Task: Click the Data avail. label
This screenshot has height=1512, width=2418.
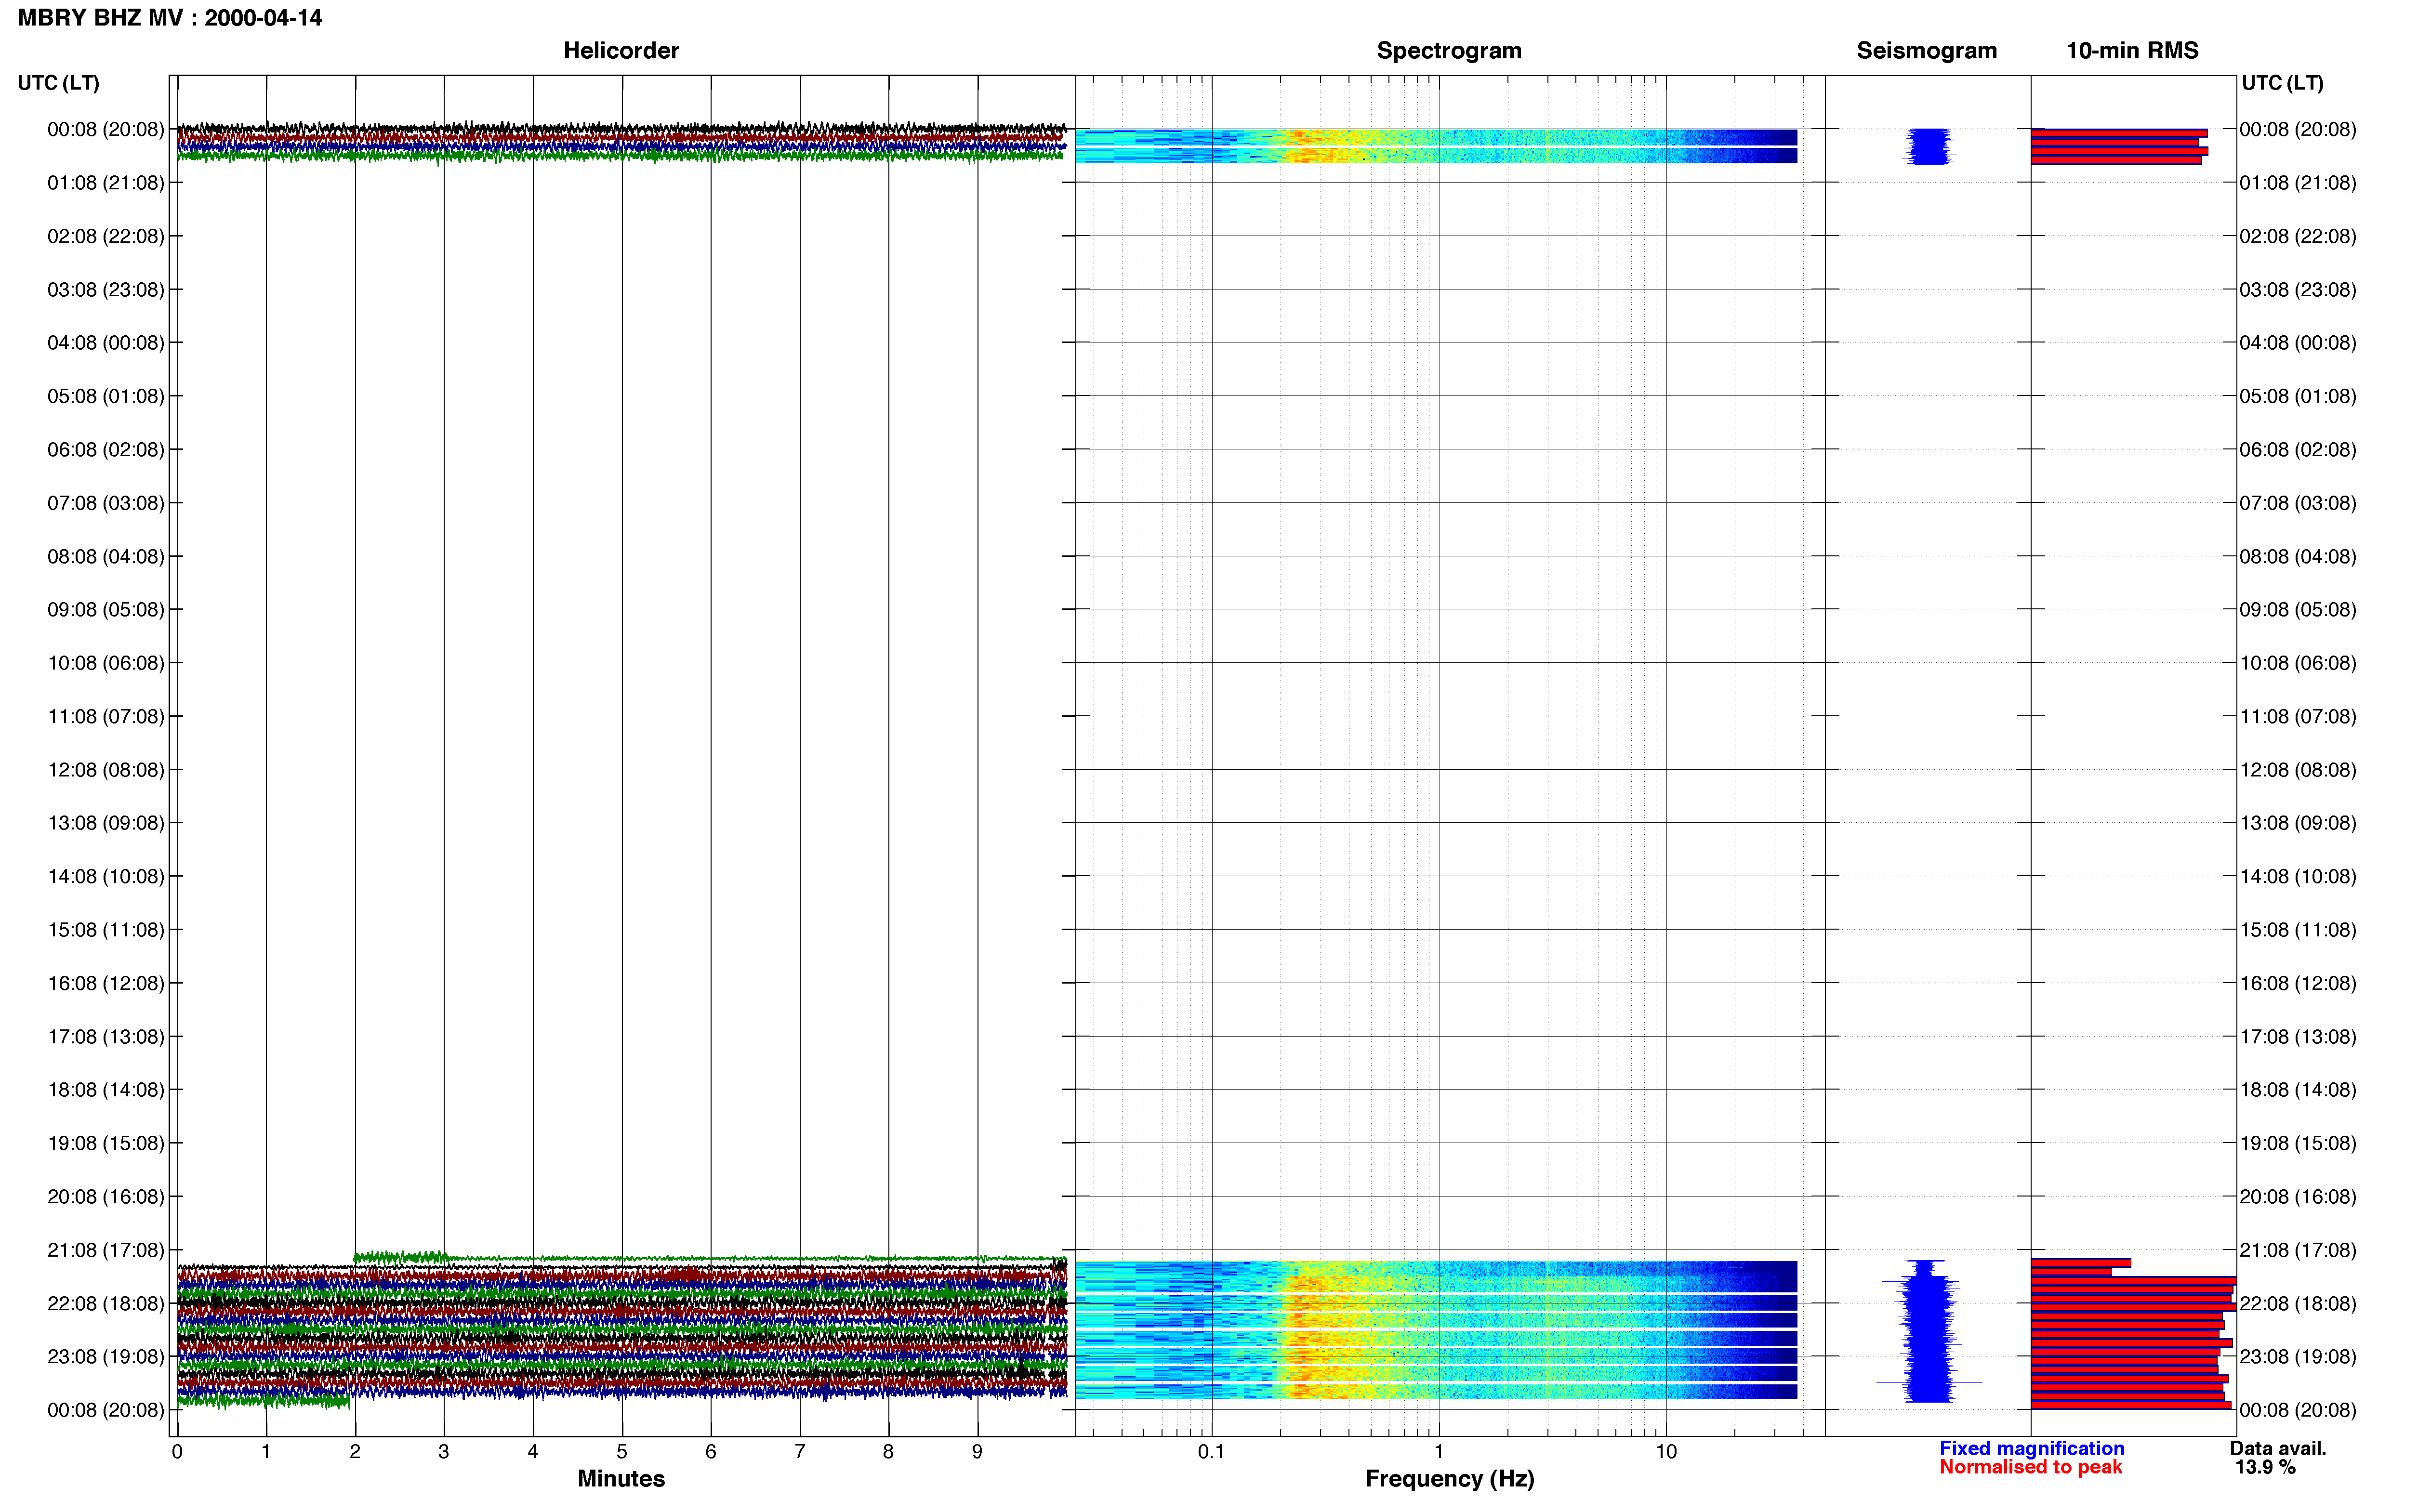Action: [2277, 1448]
